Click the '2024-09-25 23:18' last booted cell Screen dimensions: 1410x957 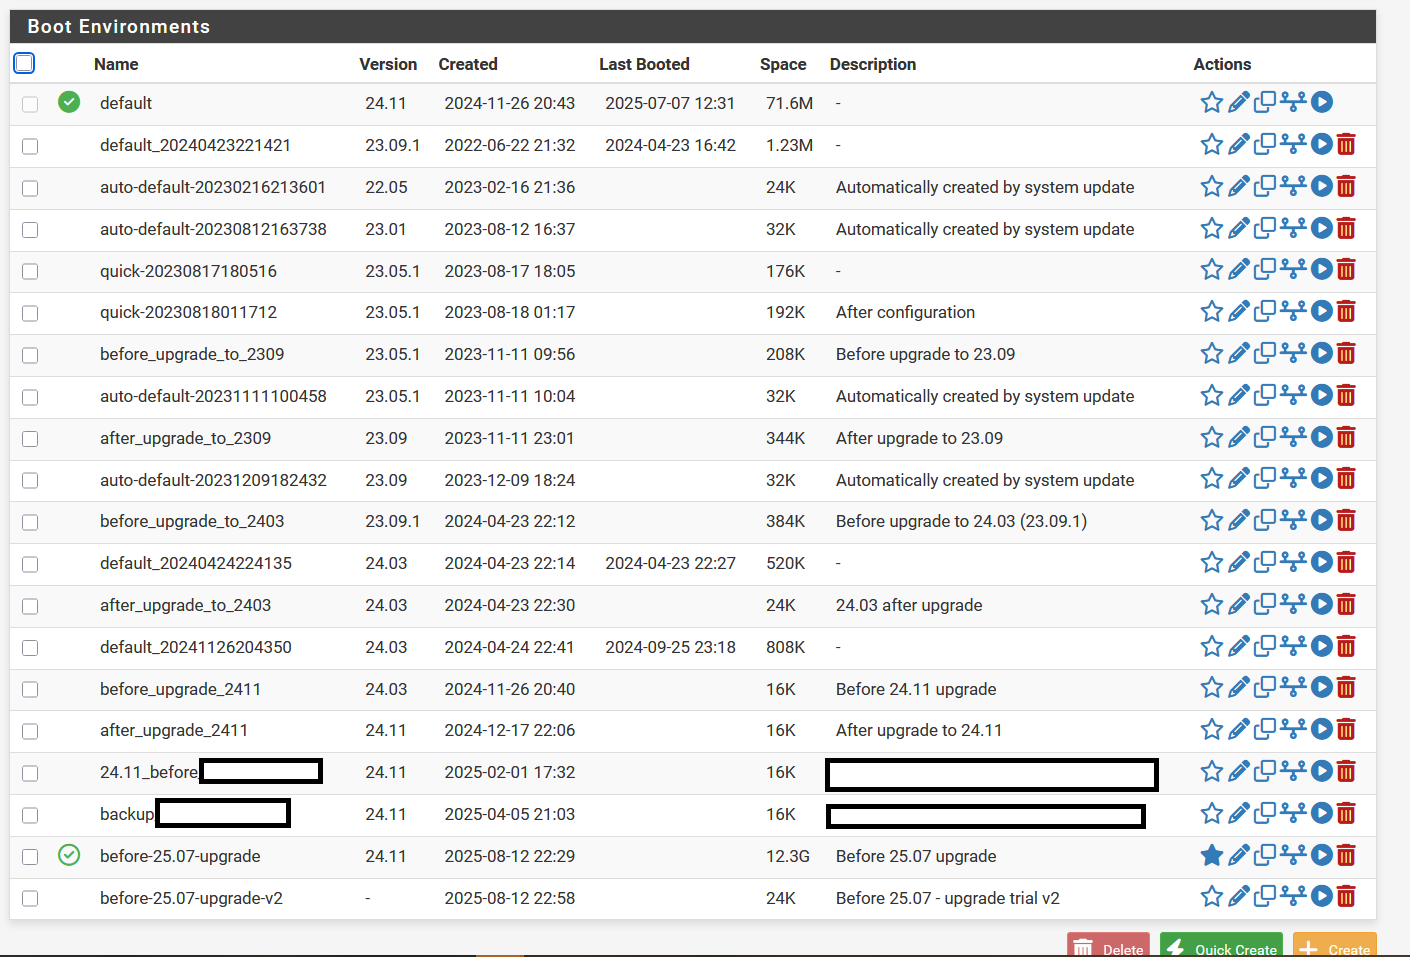(670, 647)
